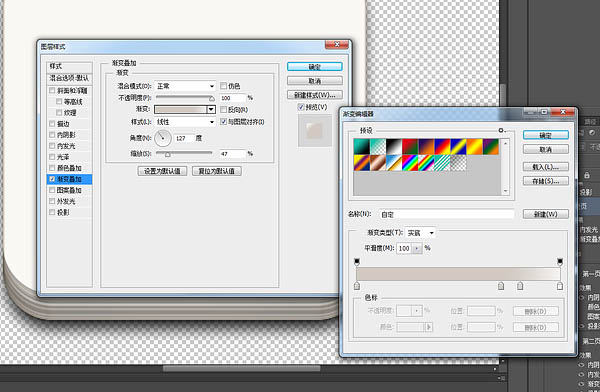Select the opaque rainbow spectrum gradient preset
The image size is (600, 392).
410,163
